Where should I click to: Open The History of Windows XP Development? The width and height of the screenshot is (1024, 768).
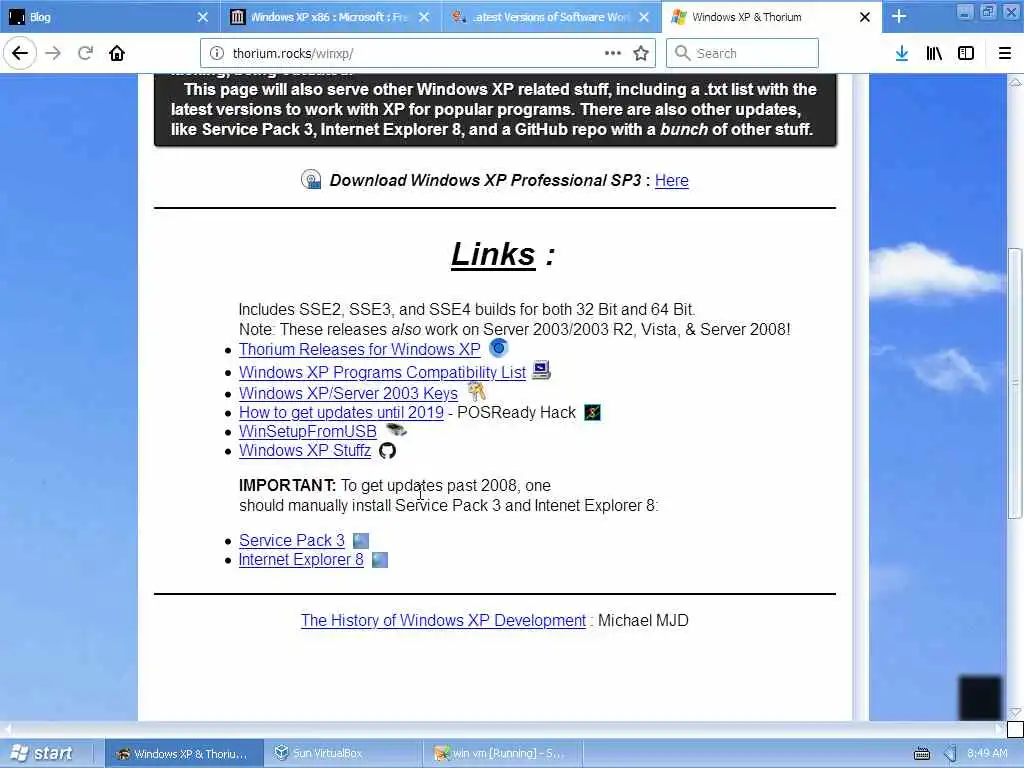[x=443, y=620]
